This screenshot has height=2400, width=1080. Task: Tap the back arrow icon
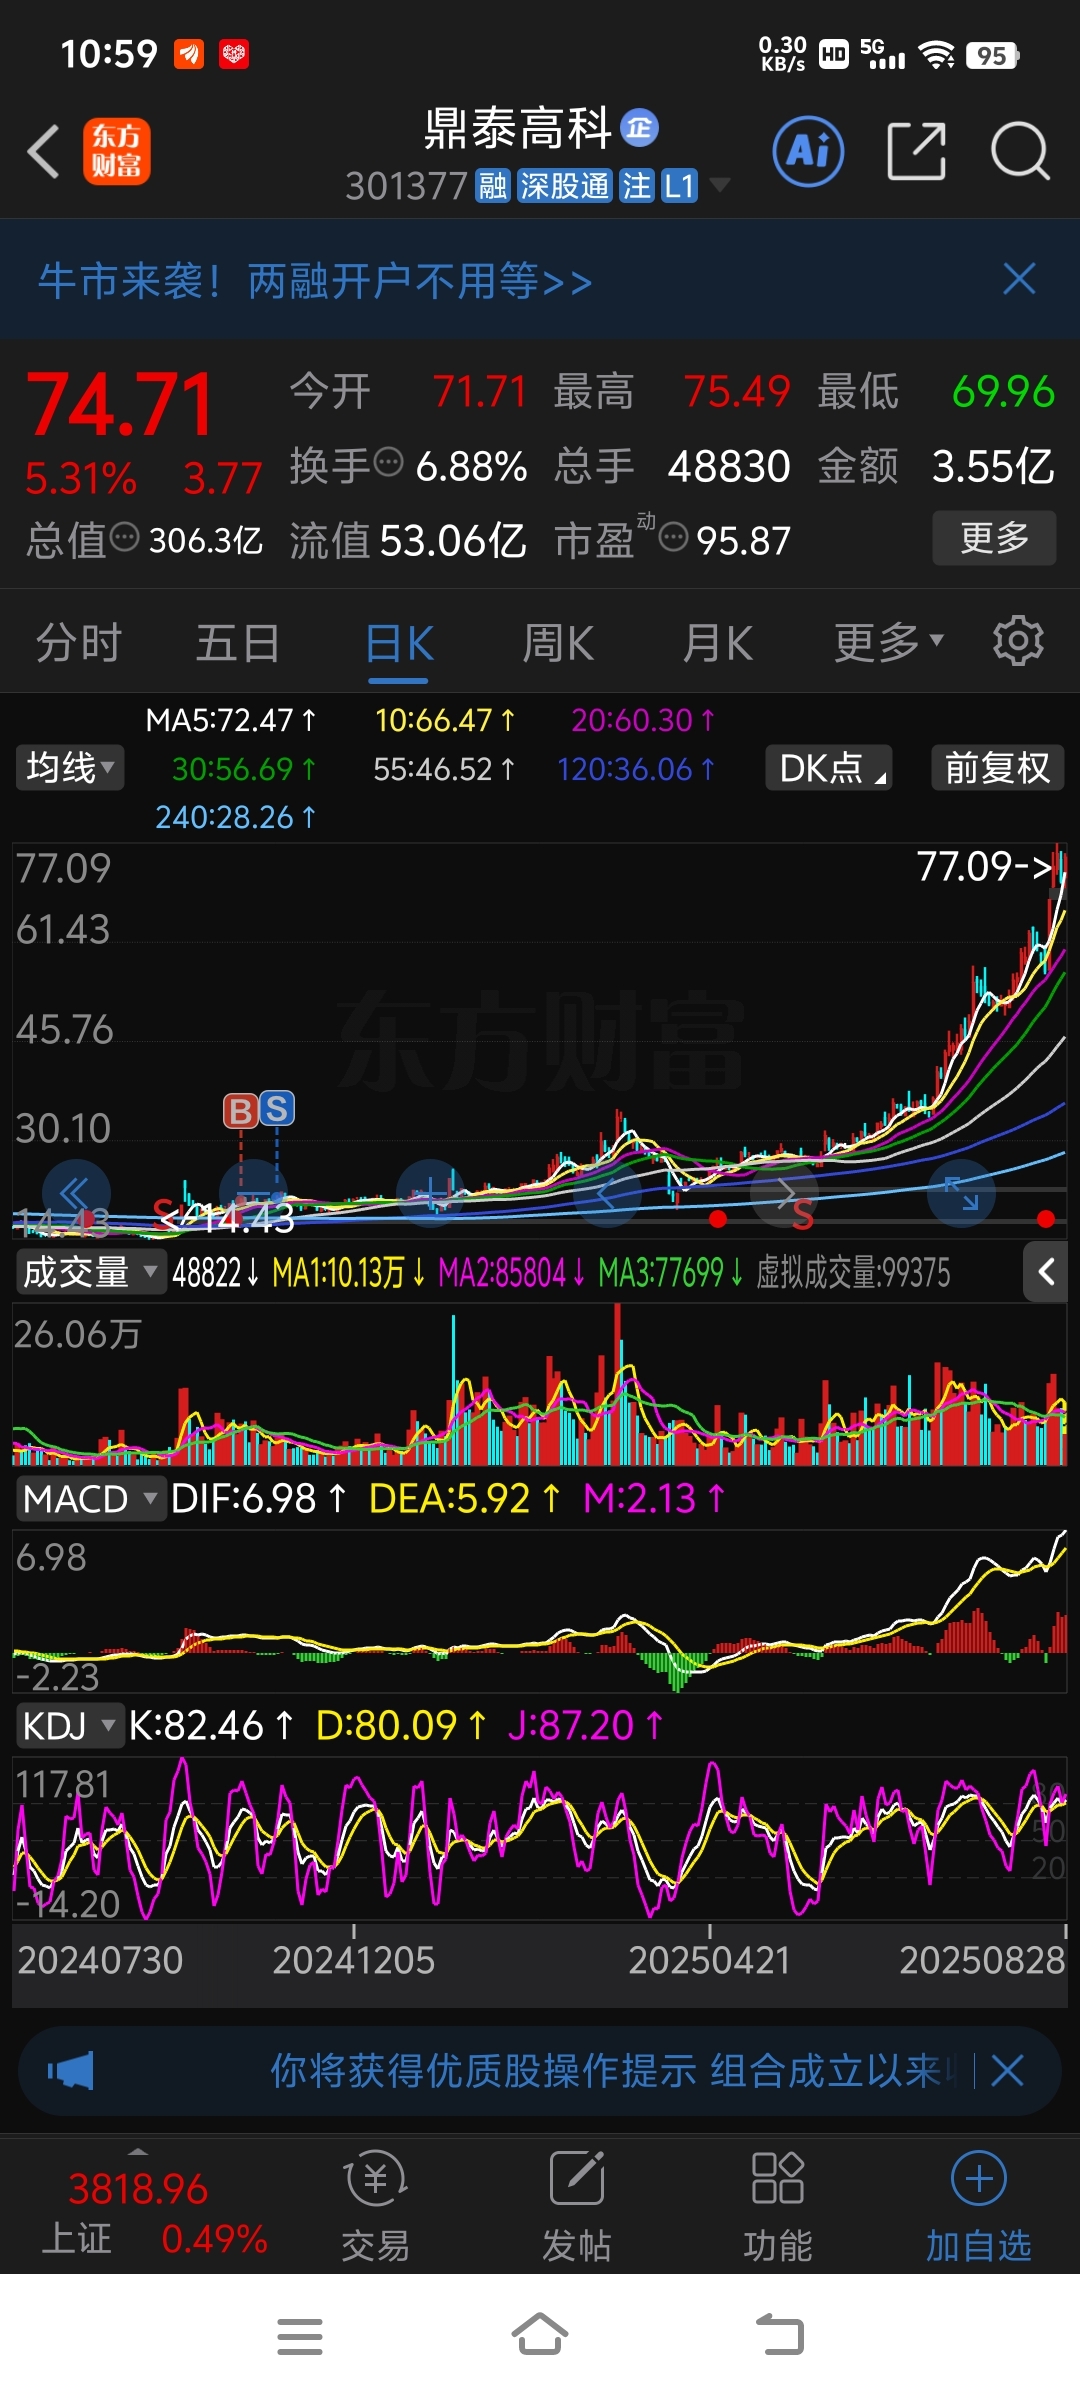(x=44, y=152)
